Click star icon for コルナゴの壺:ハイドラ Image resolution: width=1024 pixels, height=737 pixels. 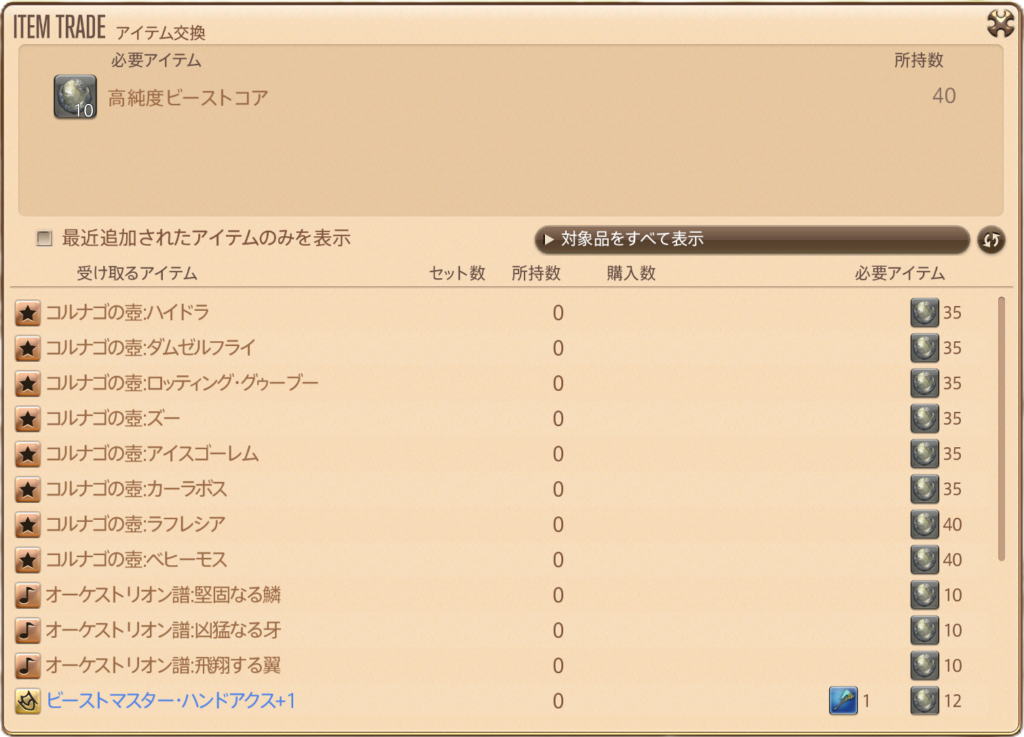27,313
